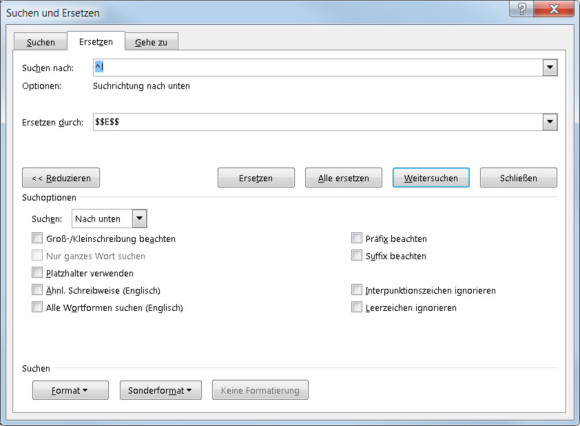This screenshot has width=580, height=426.
Task: Open the Sonderformat menu button
Action: click(x=161, y=390)
